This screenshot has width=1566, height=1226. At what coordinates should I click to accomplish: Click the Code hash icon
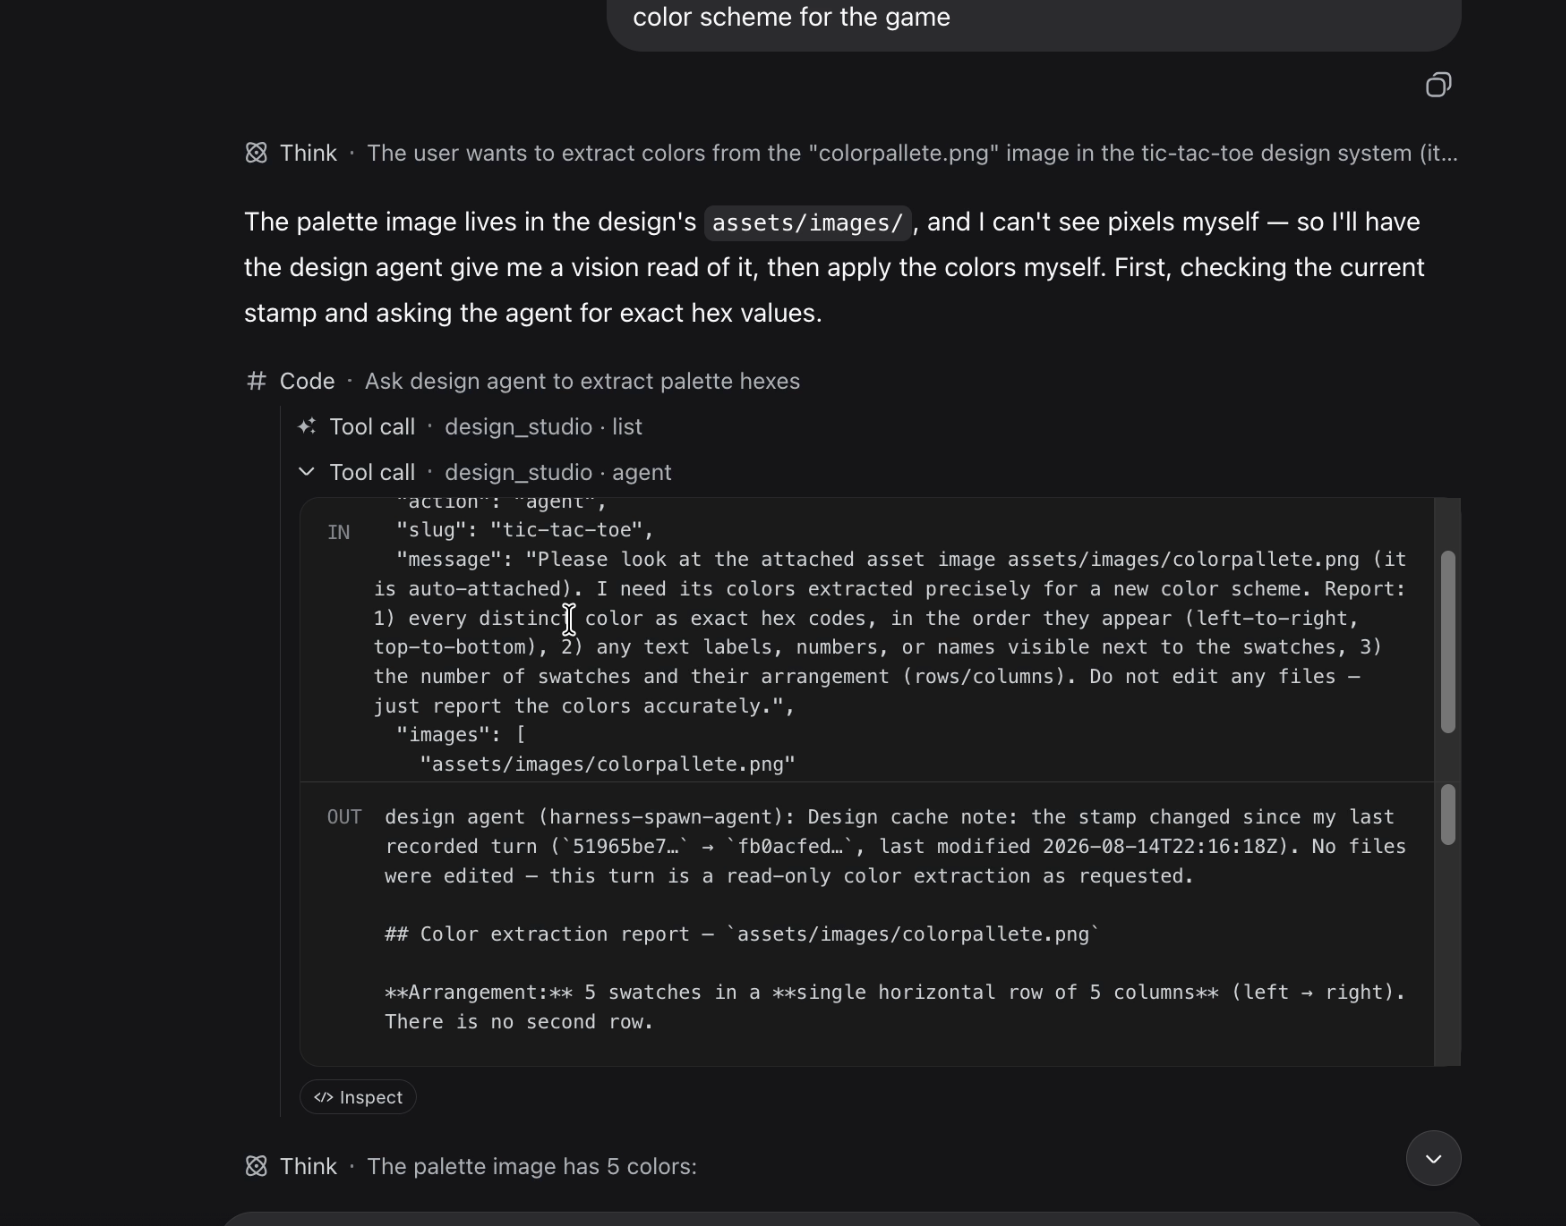pos(257,381)
